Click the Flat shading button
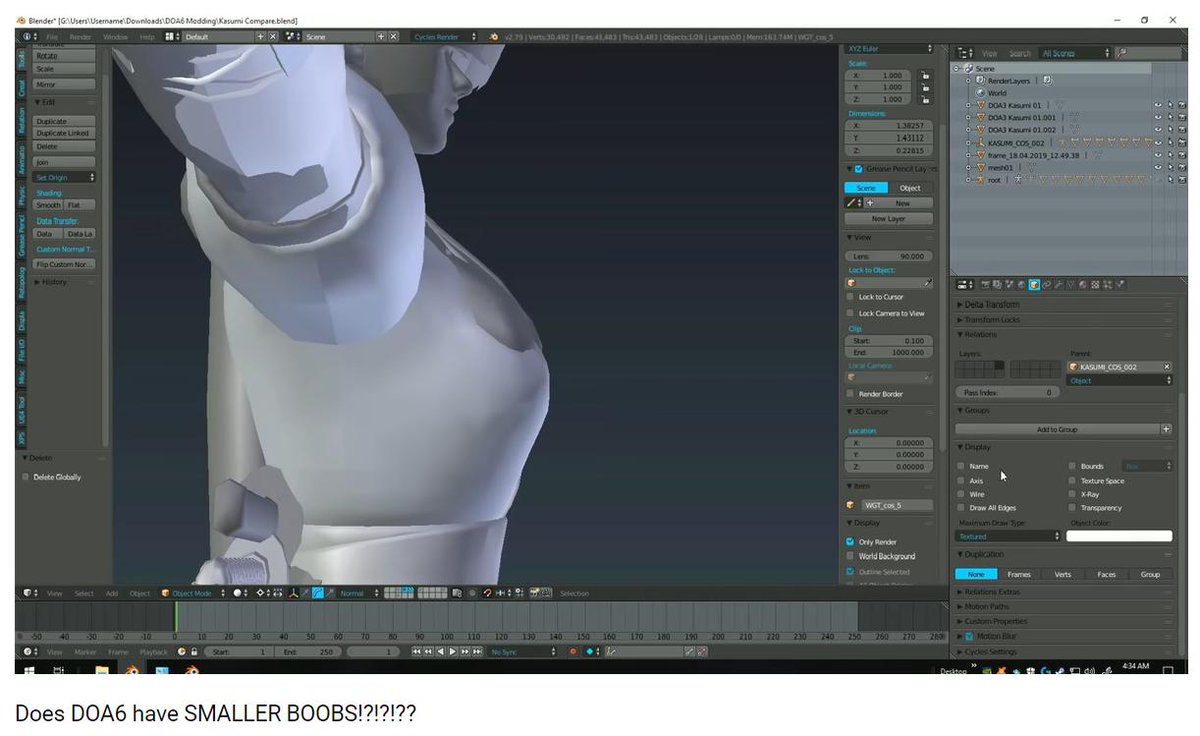Viewport: 1200px width, 736px height. 79,205
